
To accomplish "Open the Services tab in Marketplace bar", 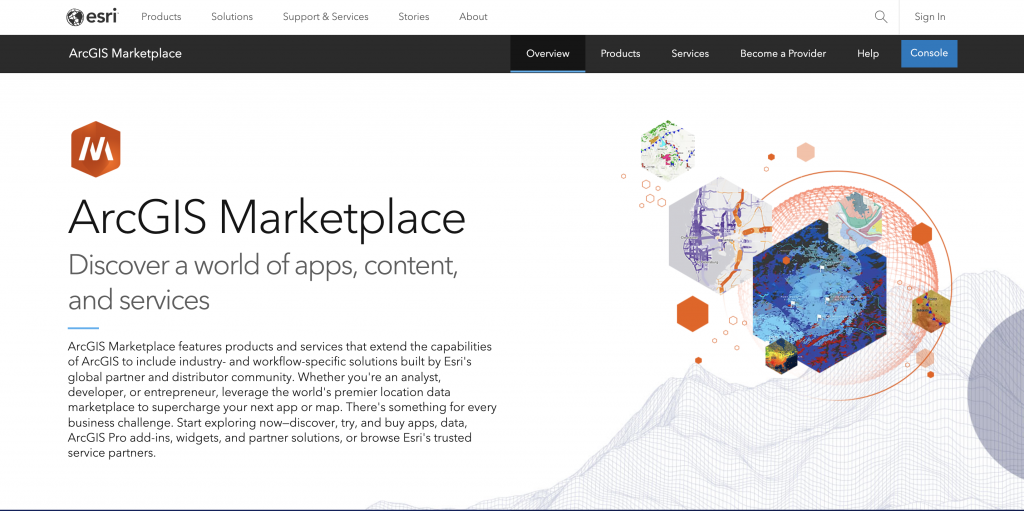I will click(690, 54).
